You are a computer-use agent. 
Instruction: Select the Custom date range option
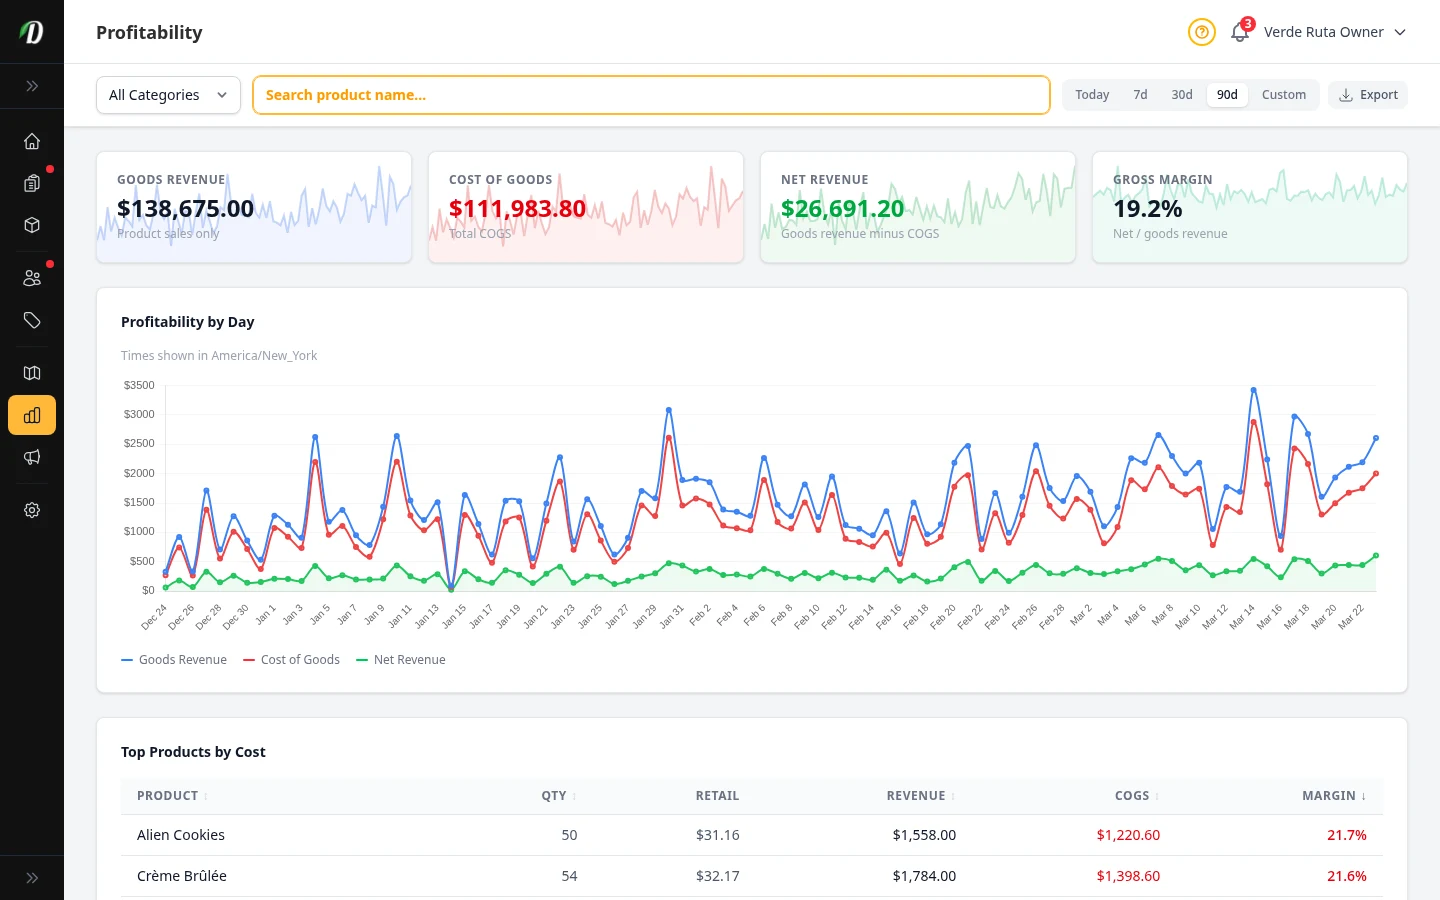pos(1284,94)
